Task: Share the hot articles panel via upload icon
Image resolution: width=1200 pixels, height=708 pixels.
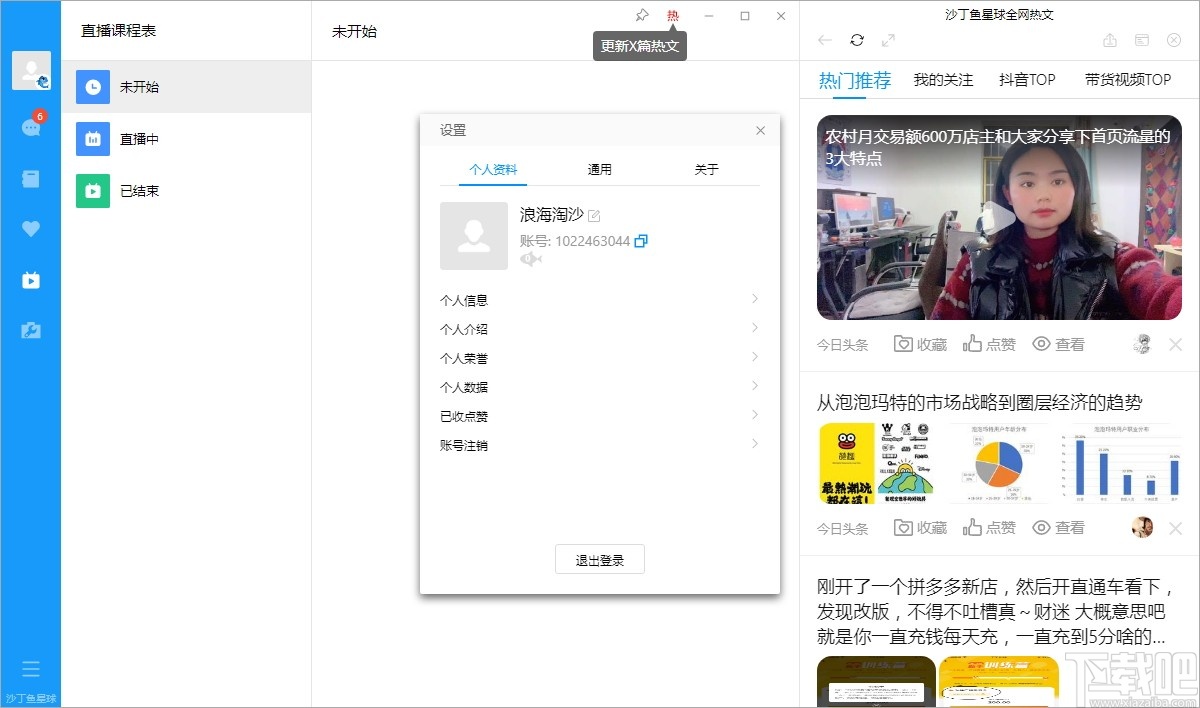Action: [1110, 40]
